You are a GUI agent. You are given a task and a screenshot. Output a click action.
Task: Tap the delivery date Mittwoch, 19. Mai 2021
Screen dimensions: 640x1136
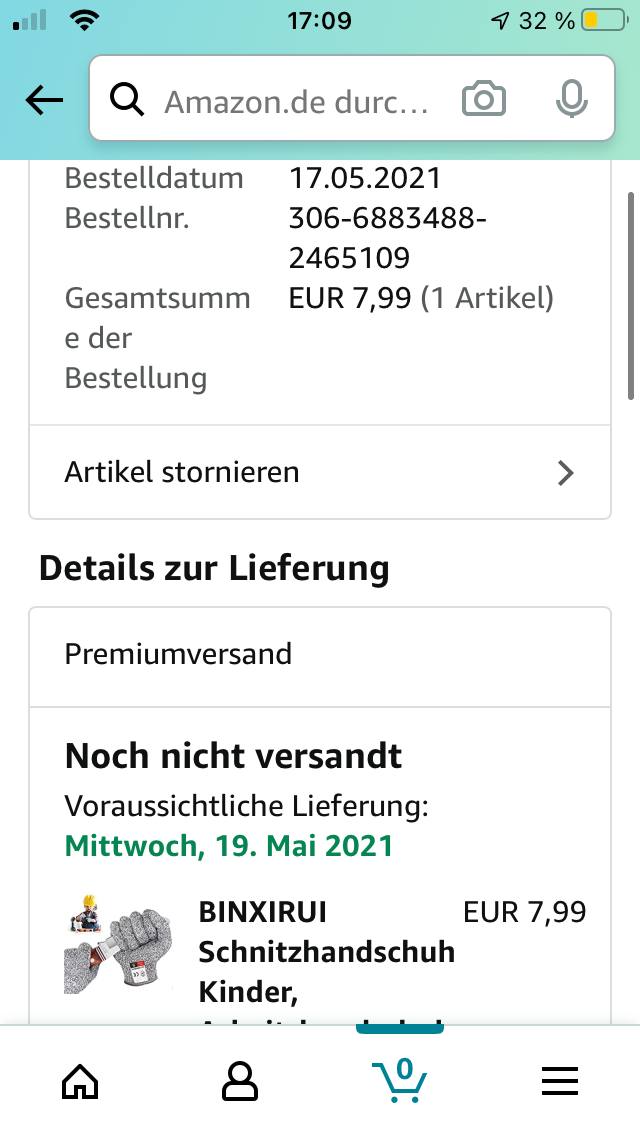click(229, 846)
